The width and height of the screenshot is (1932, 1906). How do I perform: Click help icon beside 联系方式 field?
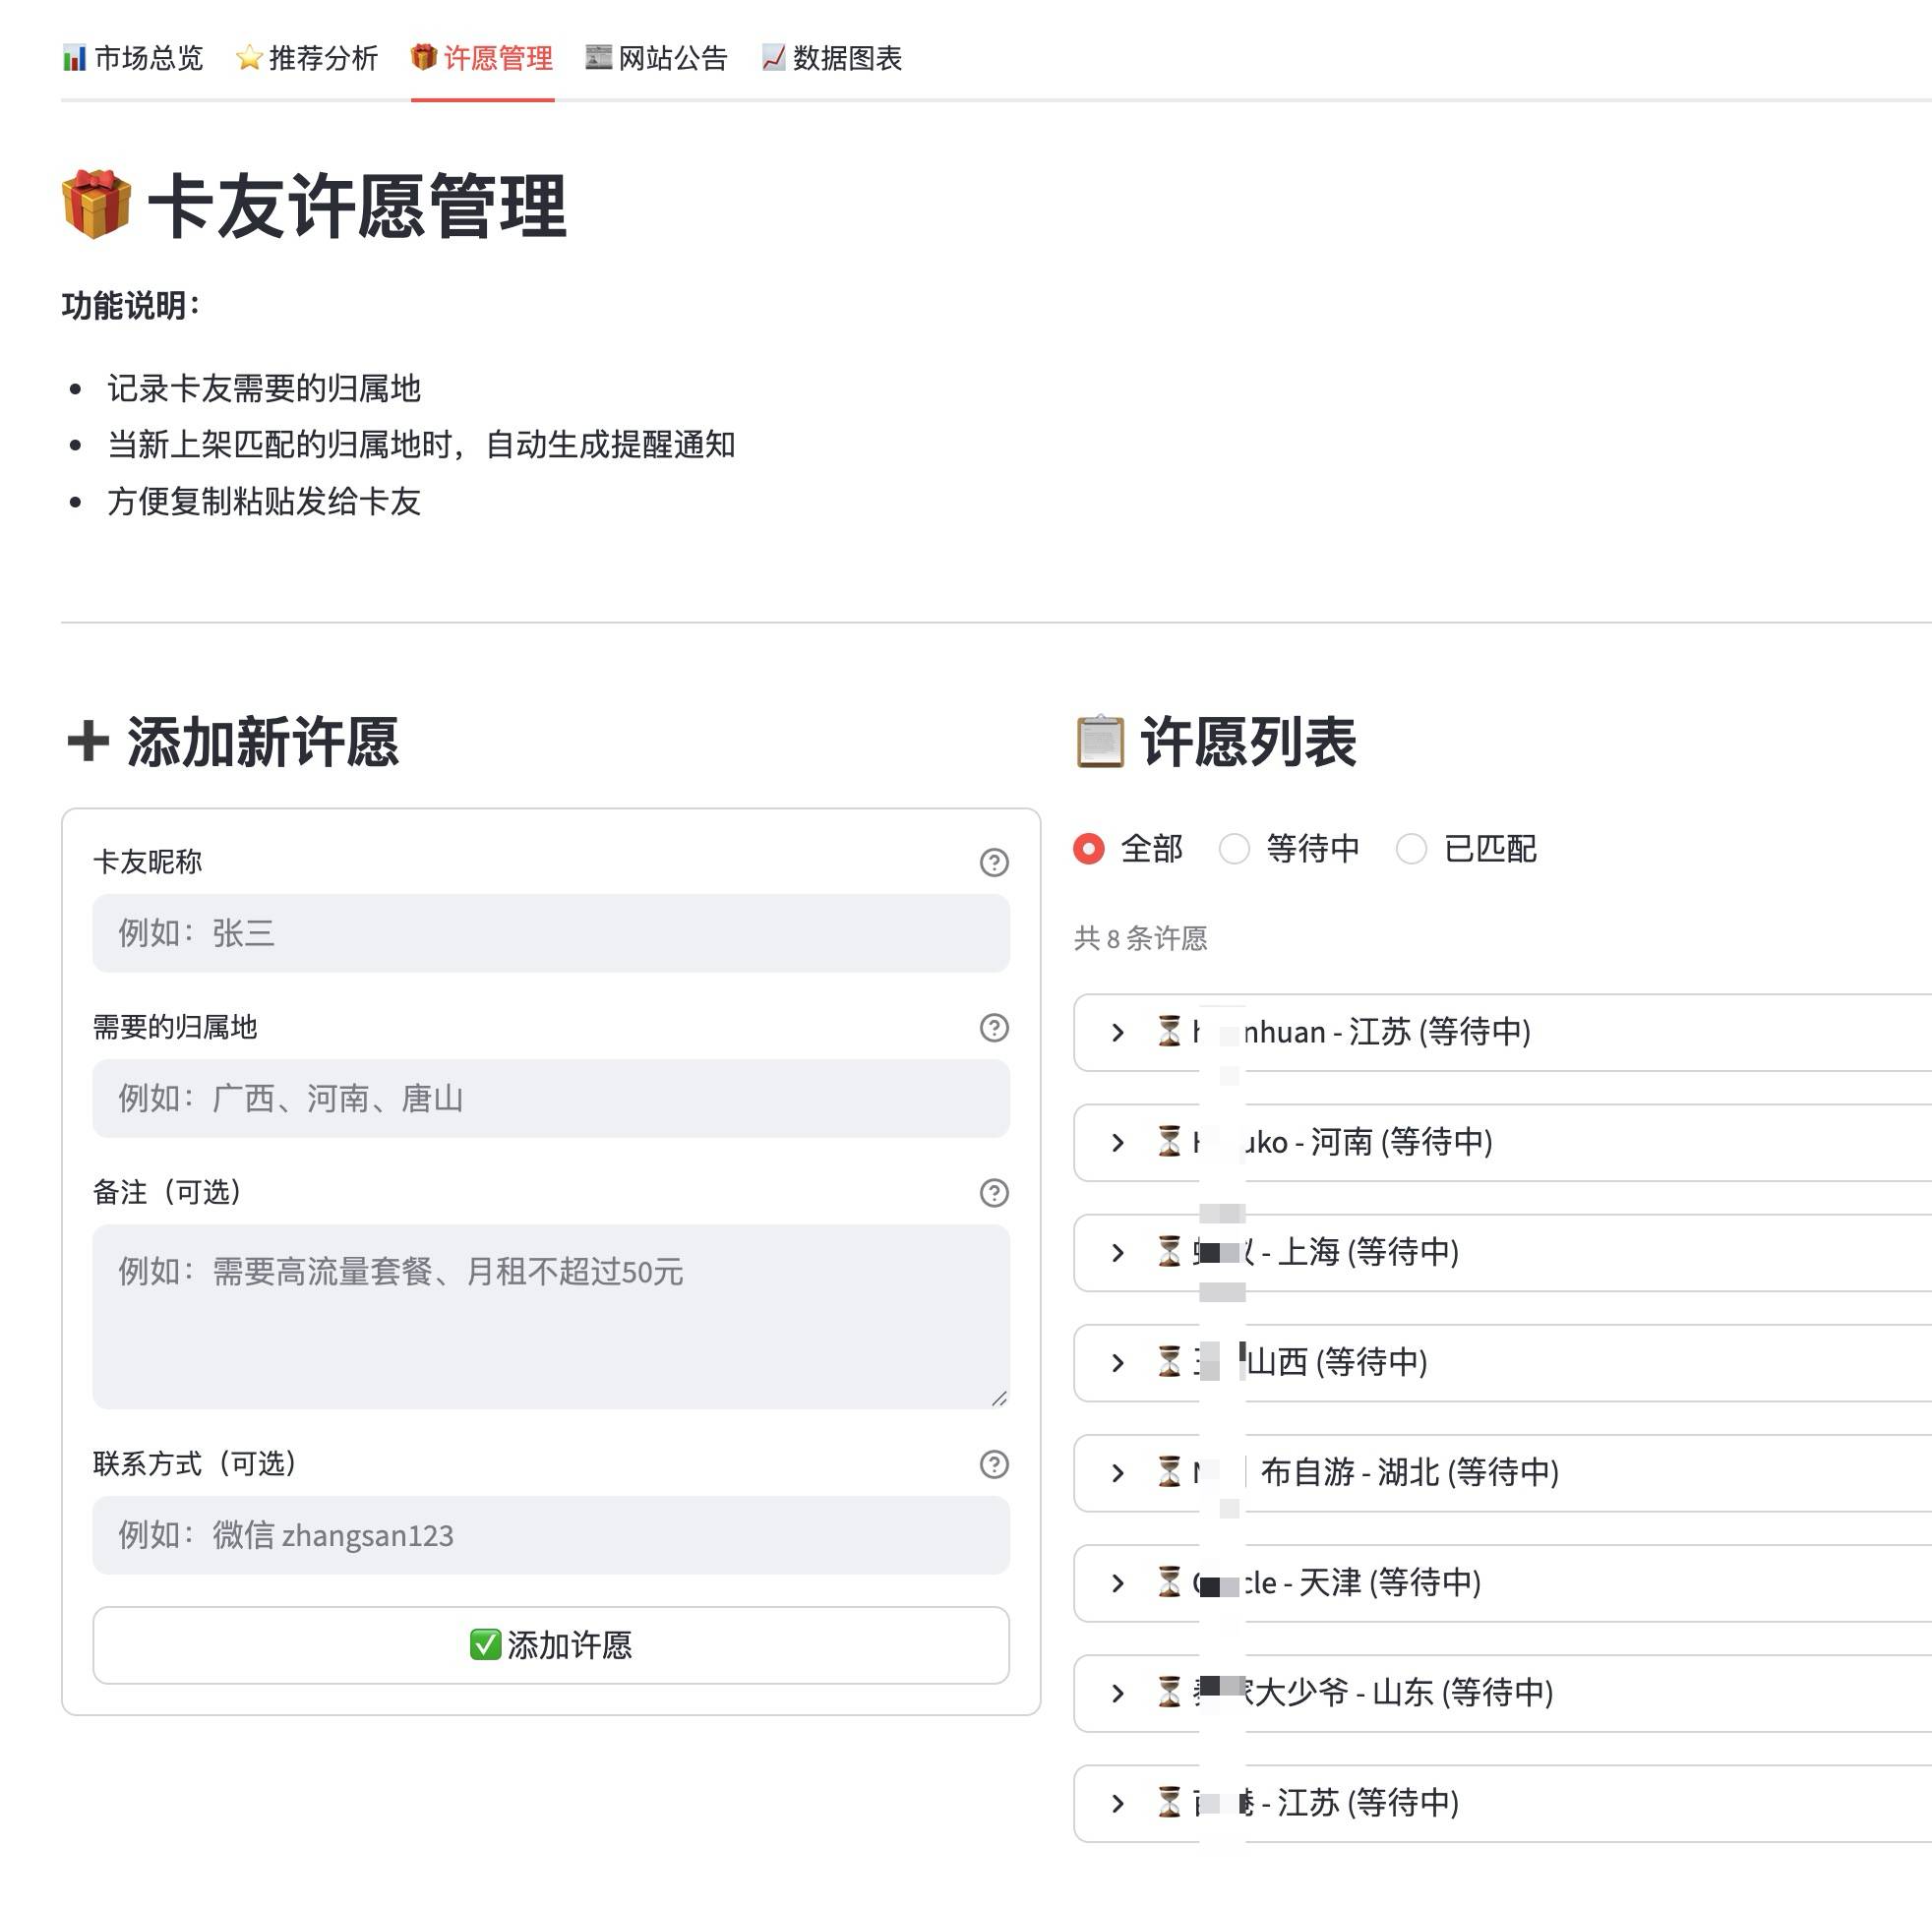[x=993, y=1464]
